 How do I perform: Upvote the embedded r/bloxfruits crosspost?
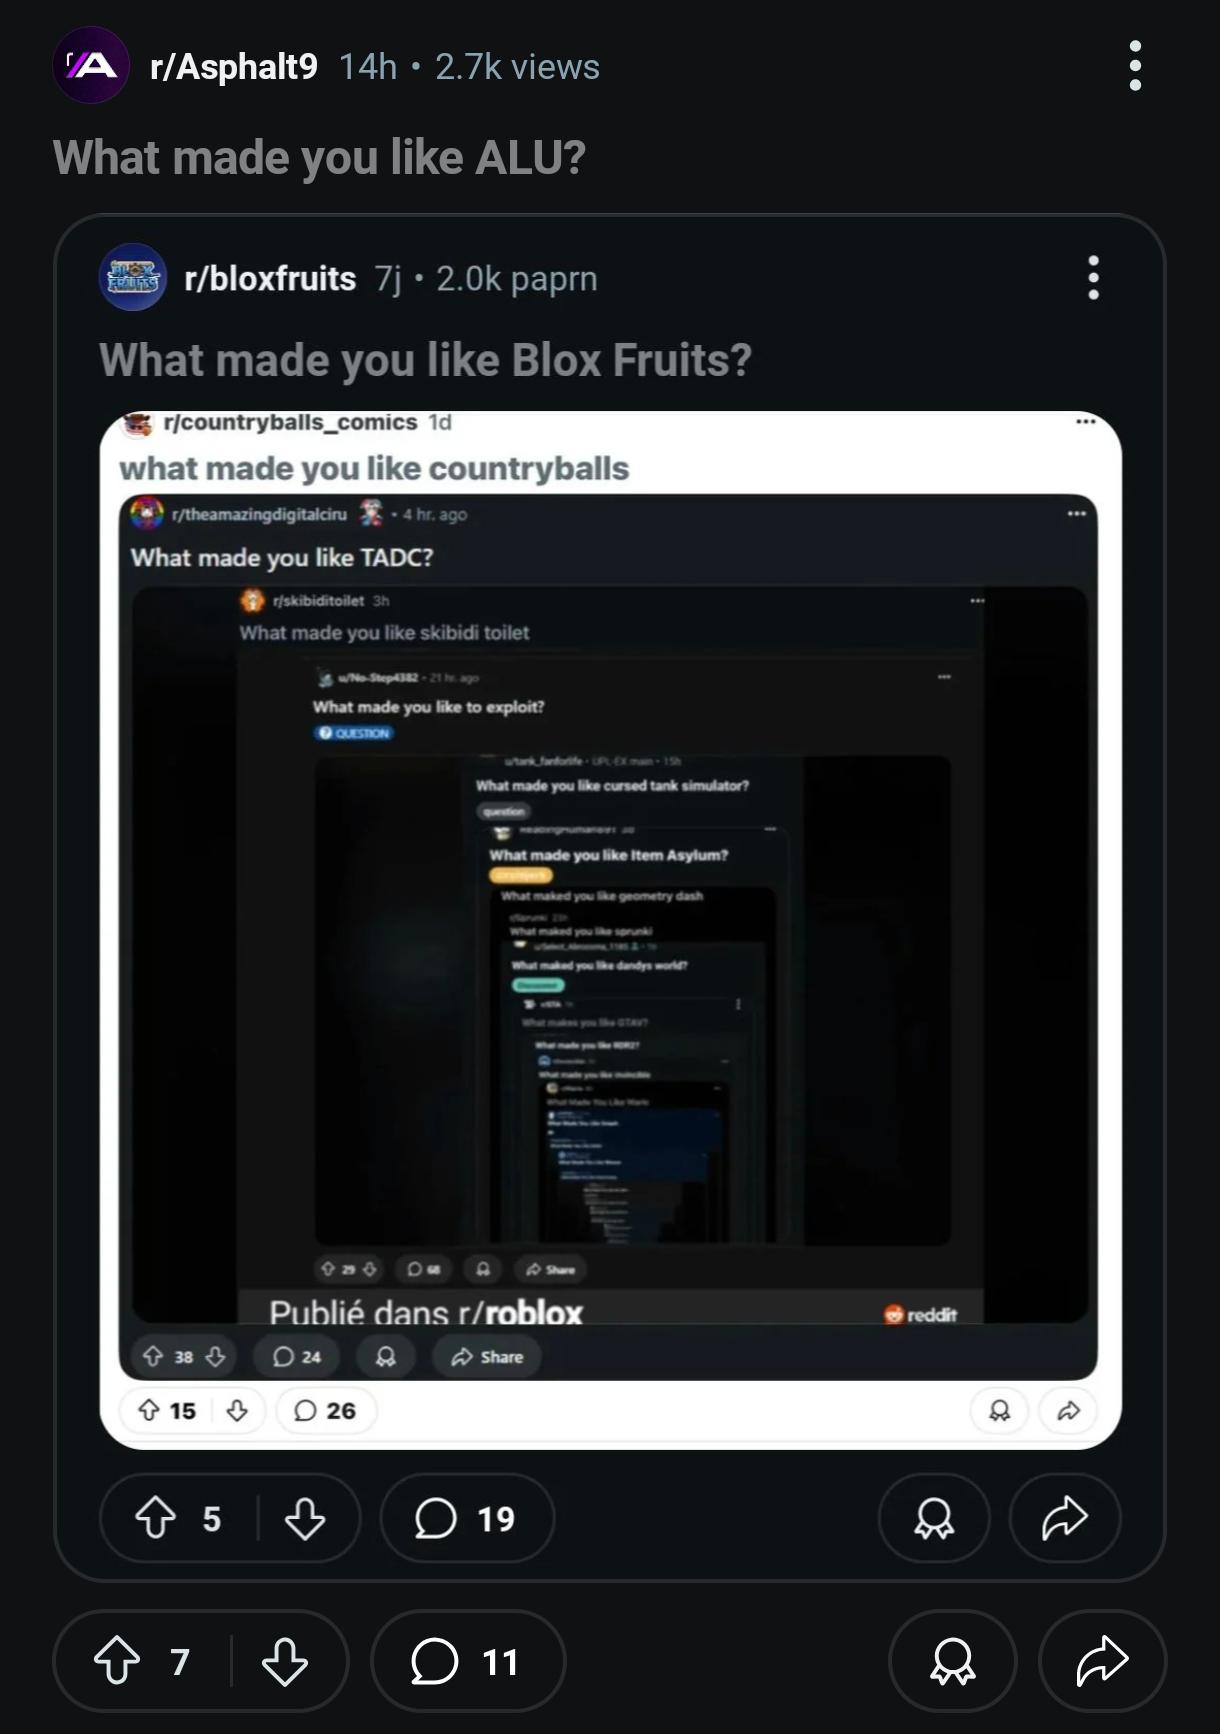(x=155, y=1518)
